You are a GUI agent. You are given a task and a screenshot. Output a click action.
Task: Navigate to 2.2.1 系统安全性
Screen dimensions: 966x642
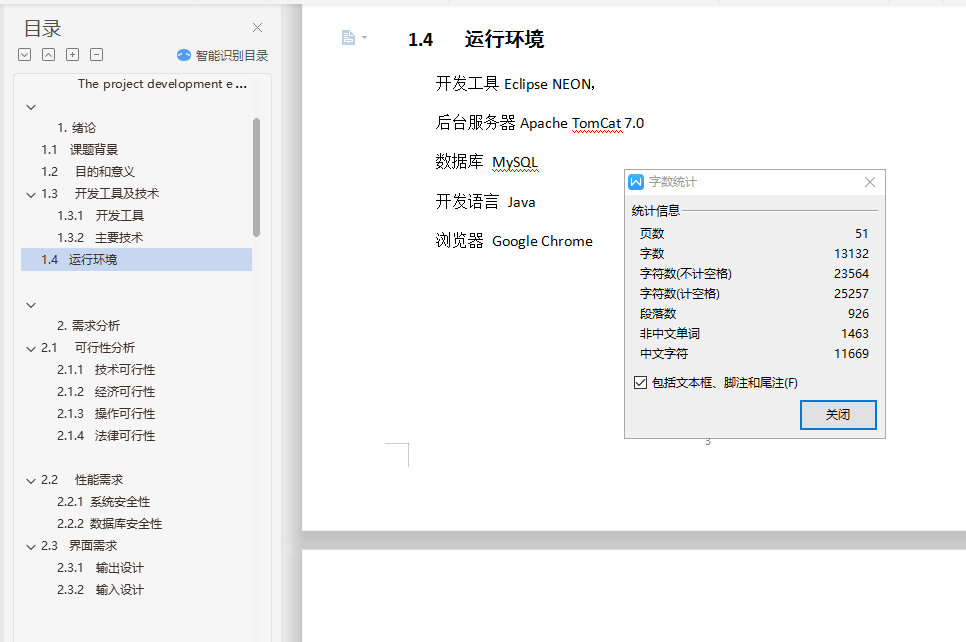pyautogui.click(x=104, y=502)
